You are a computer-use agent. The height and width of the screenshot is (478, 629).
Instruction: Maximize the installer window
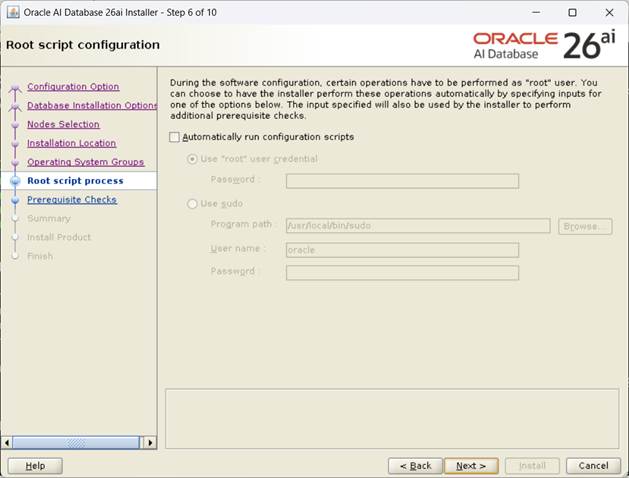(x=572, y=12)
